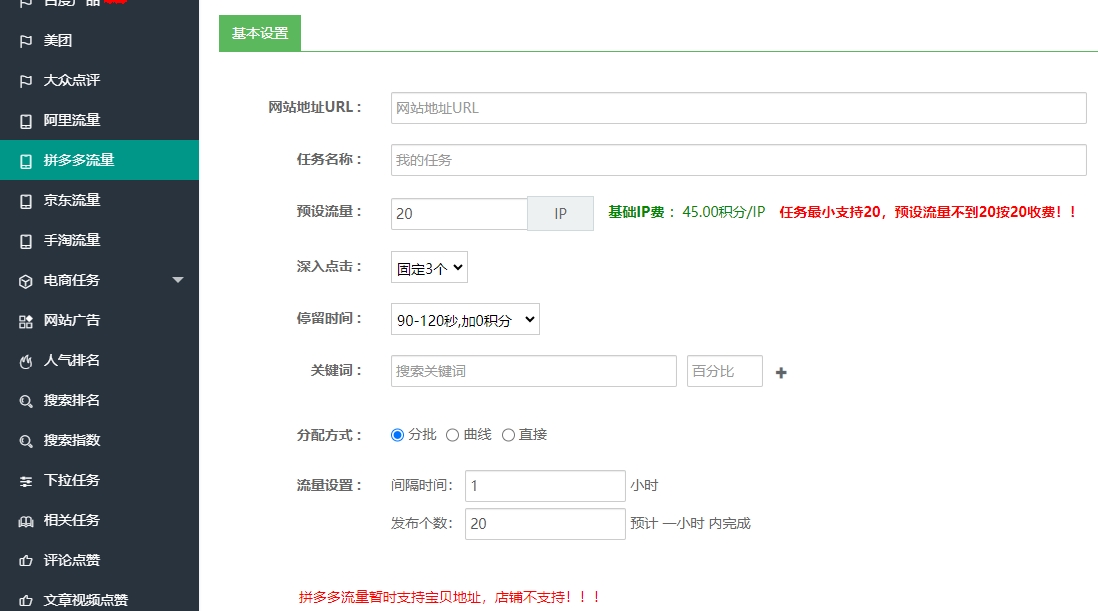Click the flag icon beside 大众点评

click(x=26, y=81)
